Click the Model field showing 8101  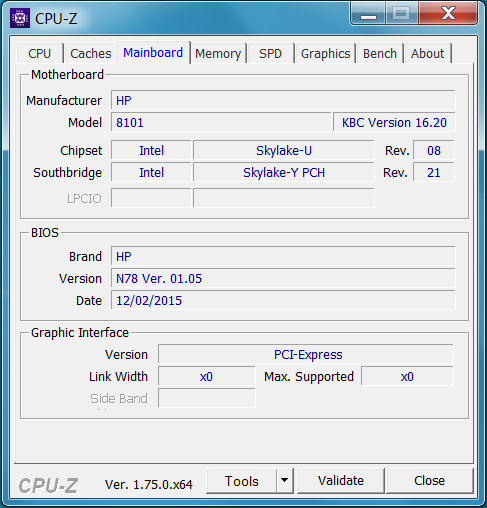[x=221, y=122]
